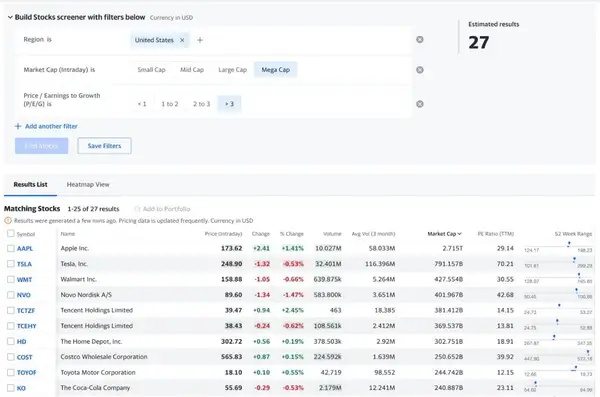Sort by Price (Intraday) column header

223,234
